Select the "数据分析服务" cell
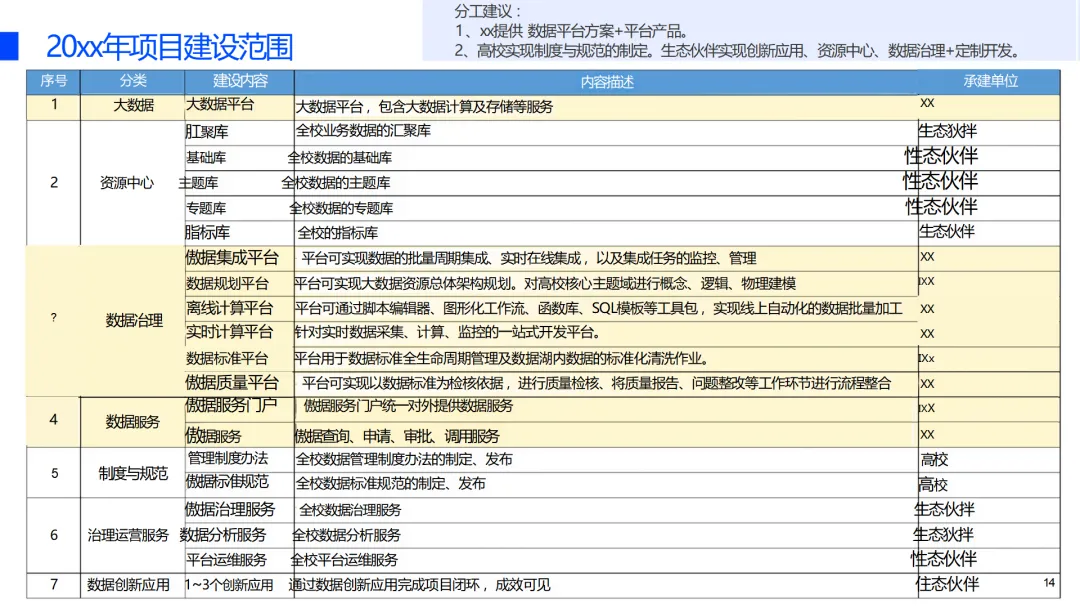1080x608 pixels. [222, 535]
